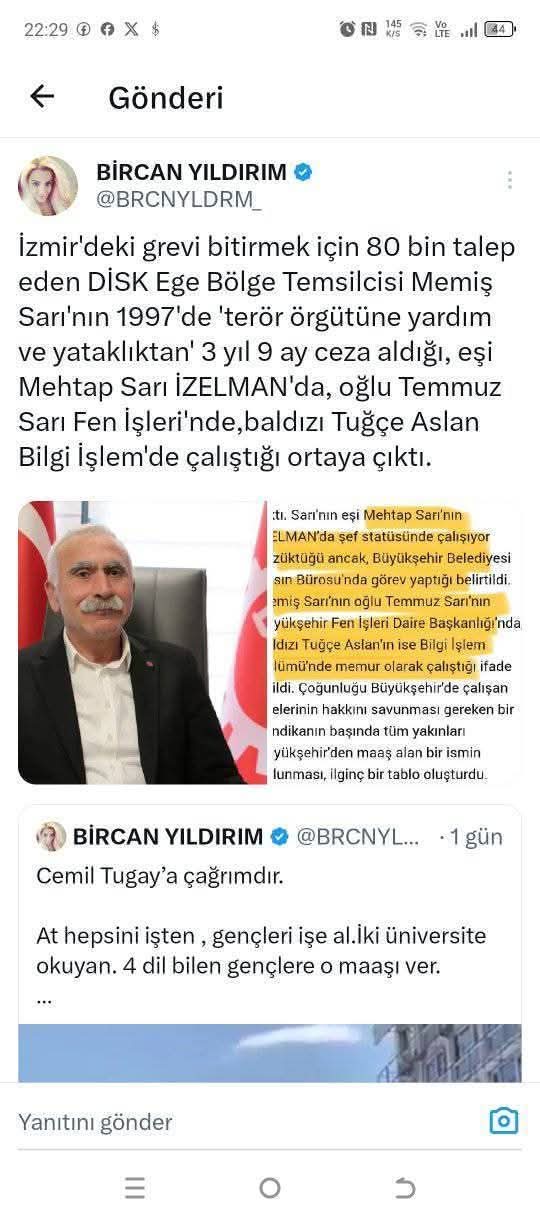The width and height of the screenshot is (540, 1218).
Task: Tap the quoted post's small avatar
Action: coord(51,837)
